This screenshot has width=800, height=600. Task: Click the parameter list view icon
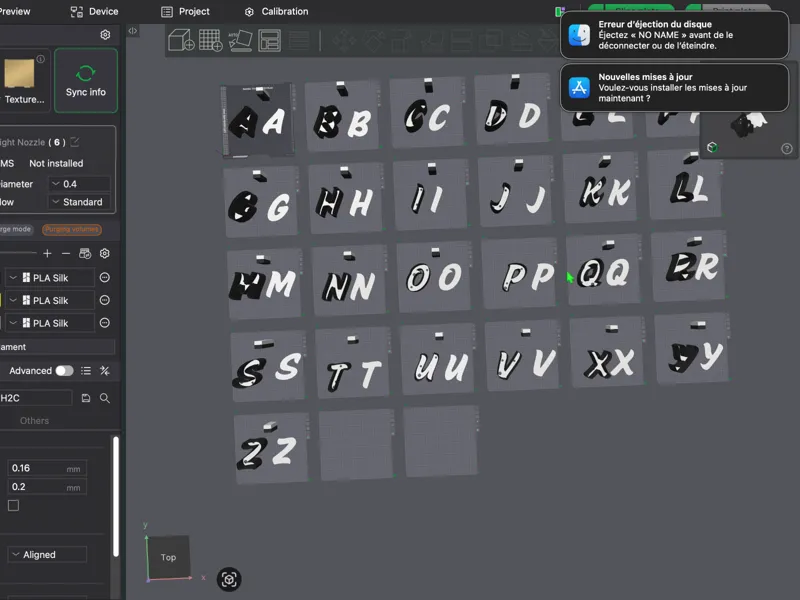[86, 370]
